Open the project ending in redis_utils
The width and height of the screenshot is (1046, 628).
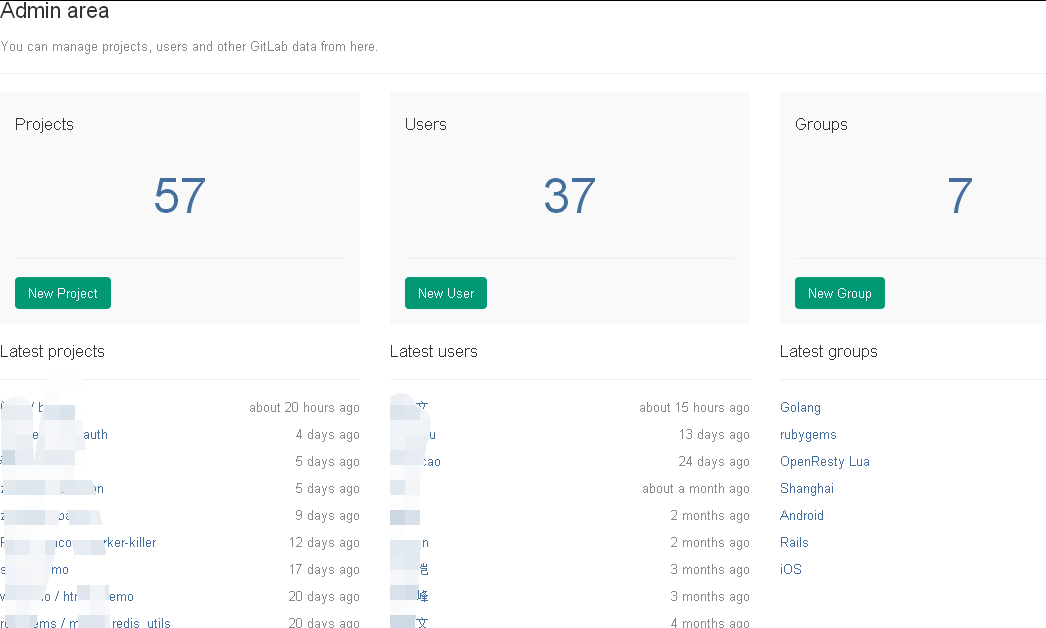[x=85, y=623]
